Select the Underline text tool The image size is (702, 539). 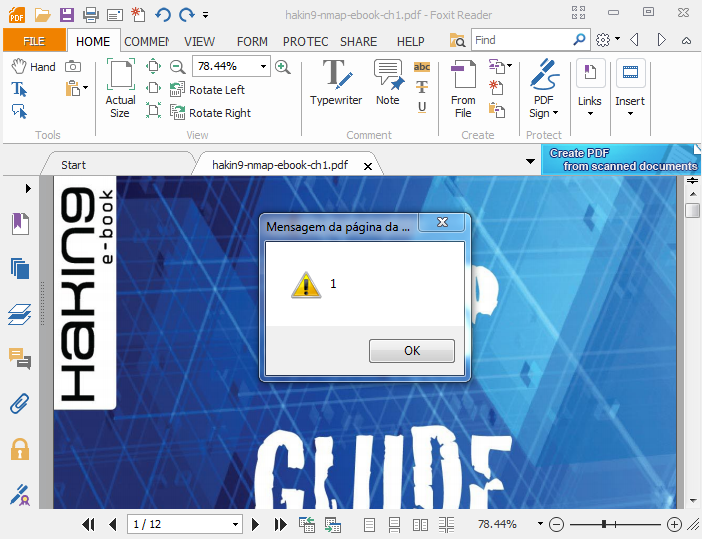pos(422,107)
